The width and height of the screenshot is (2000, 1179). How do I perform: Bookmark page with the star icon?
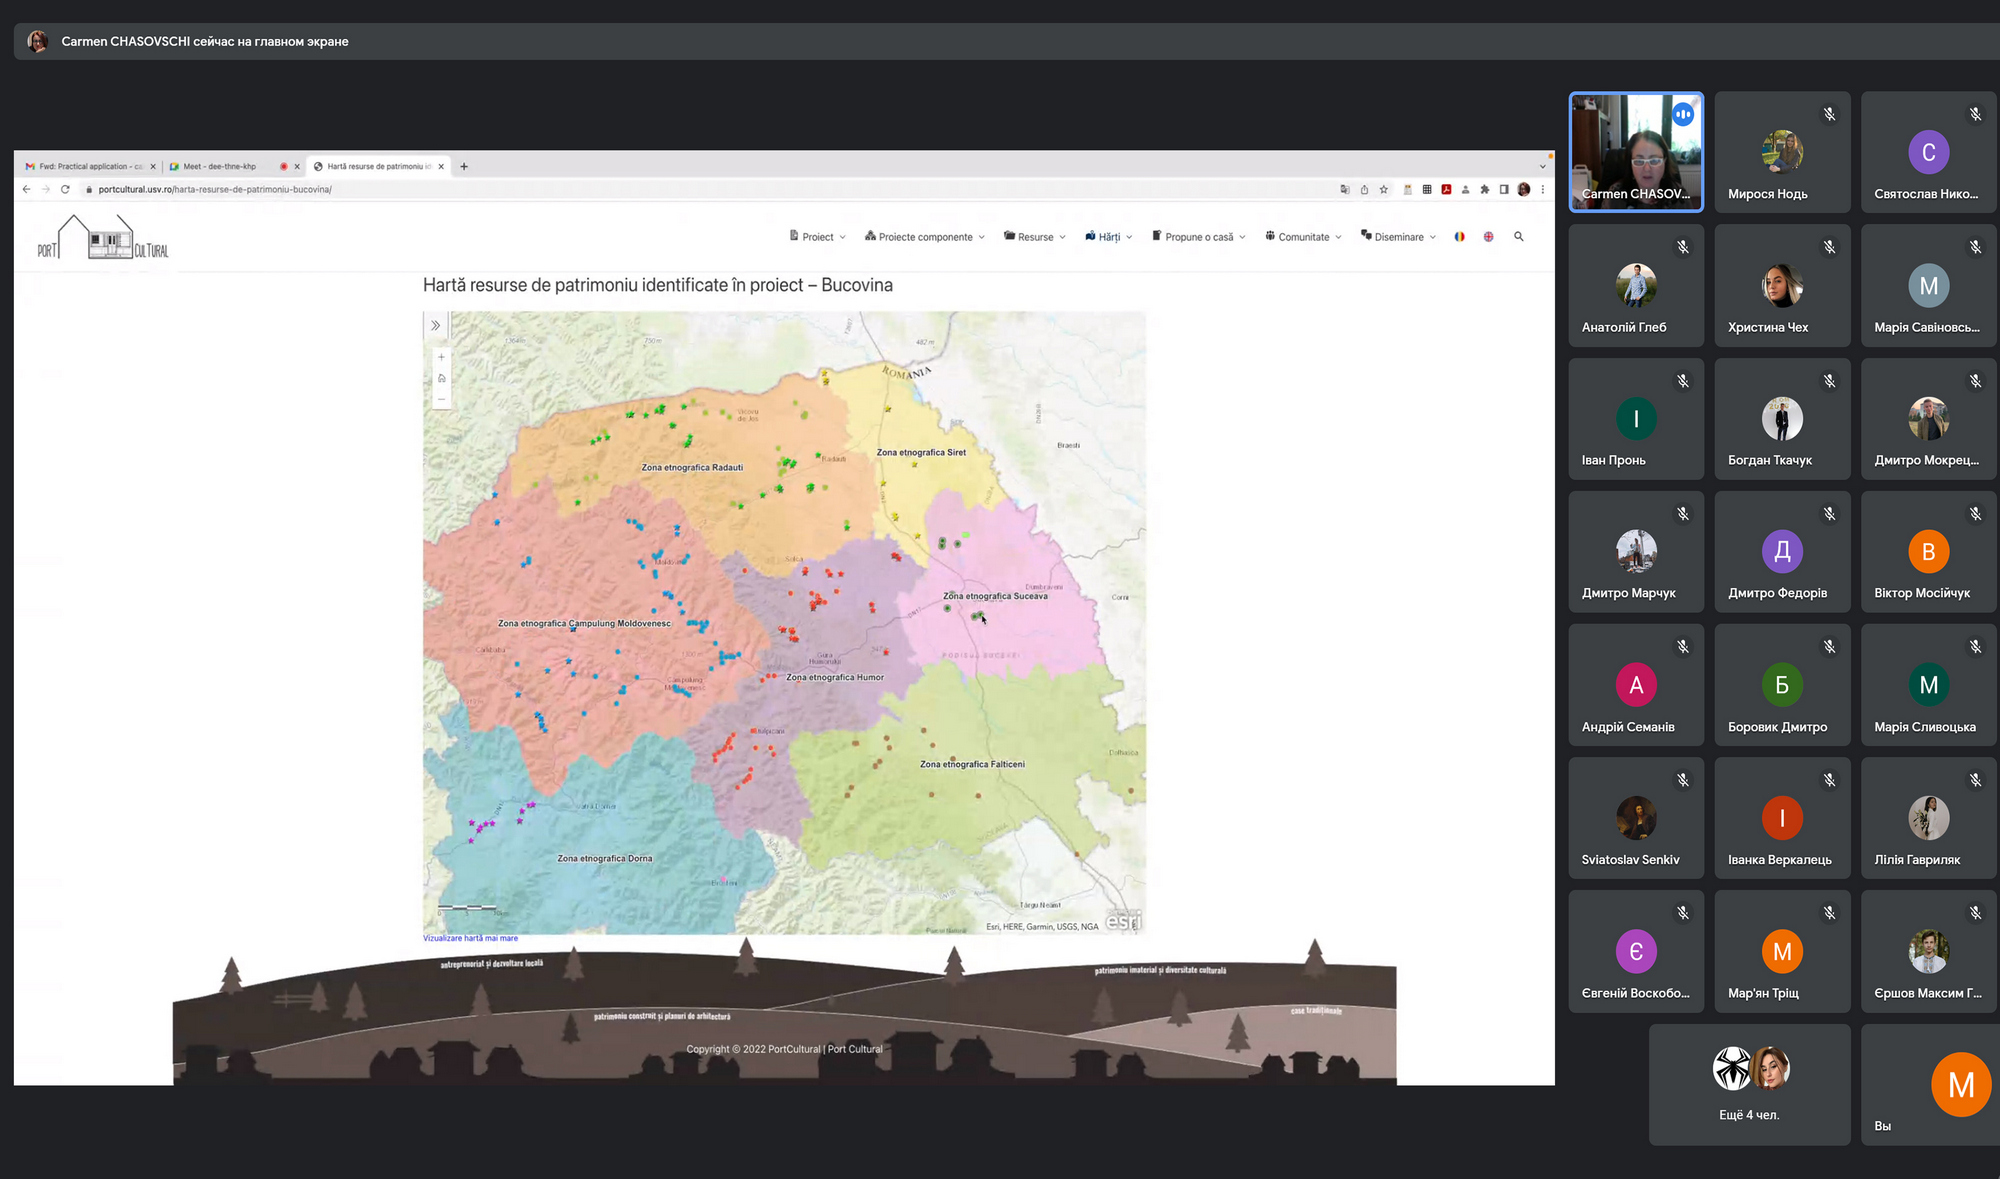pyautogui.click(x=1384, y=189)
